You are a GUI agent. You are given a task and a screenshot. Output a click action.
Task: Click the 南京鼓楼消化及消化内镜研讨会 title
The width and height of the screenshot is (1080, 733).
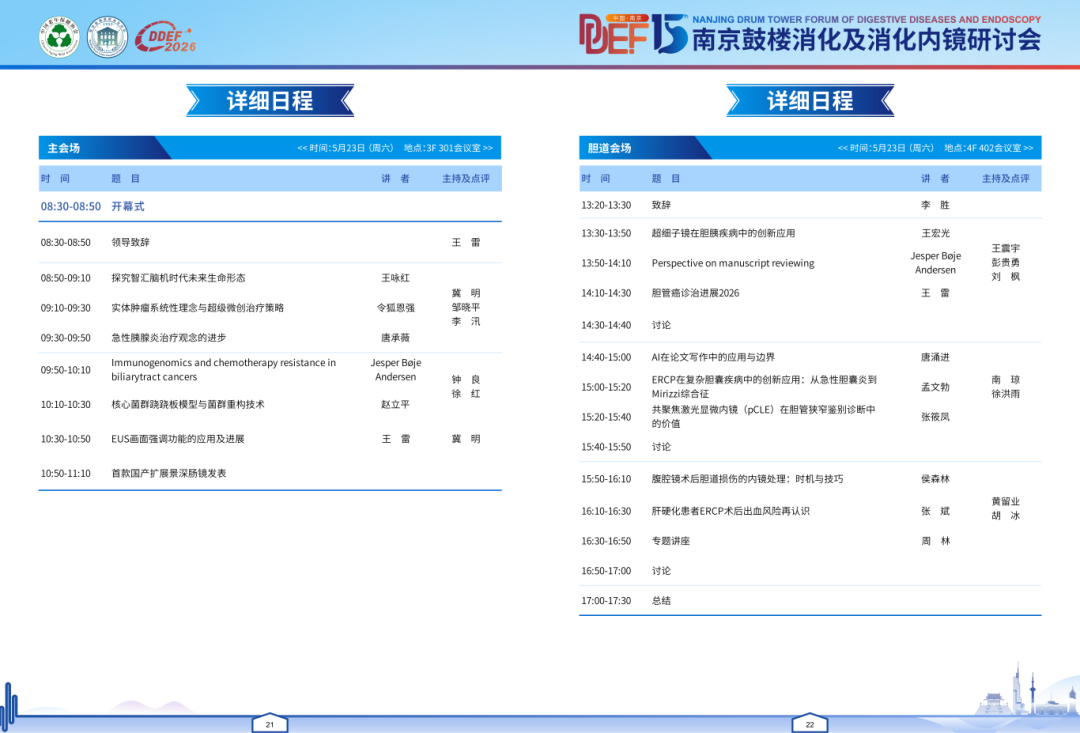tap(866, 40)
